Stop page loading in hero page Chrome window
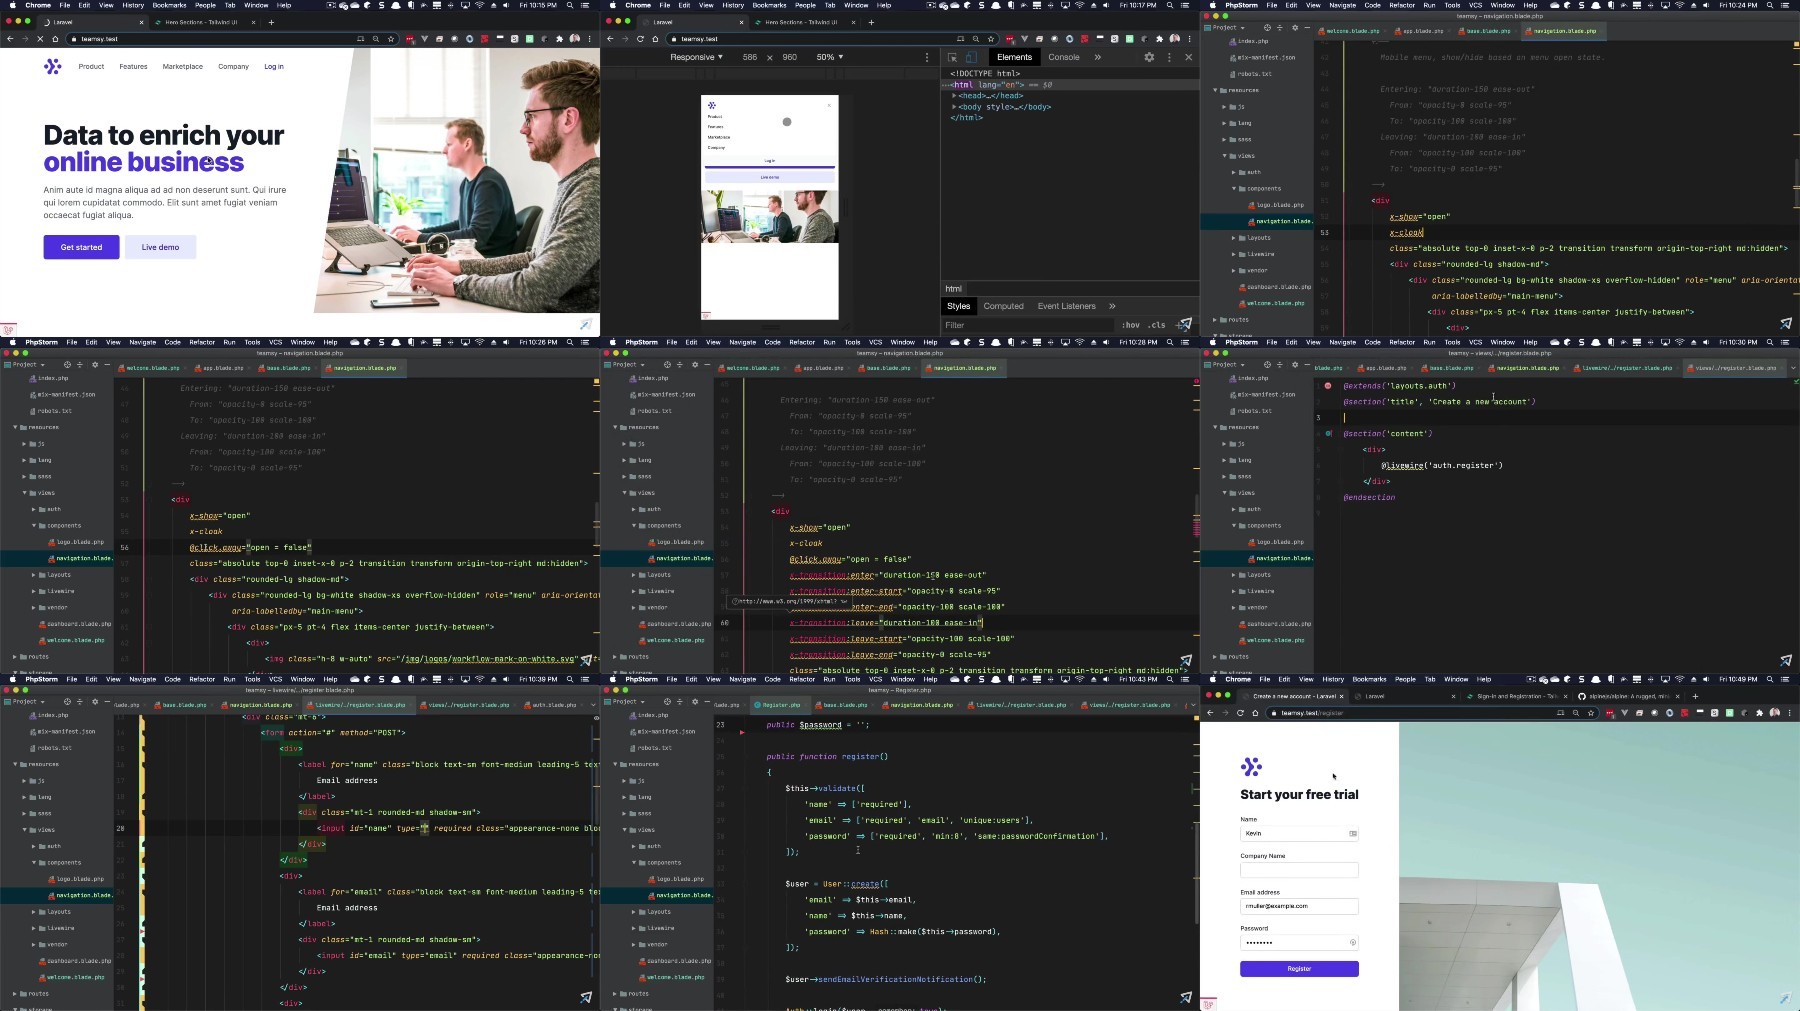This screenshot has height=1011, width=1800. tap(40, 39)
